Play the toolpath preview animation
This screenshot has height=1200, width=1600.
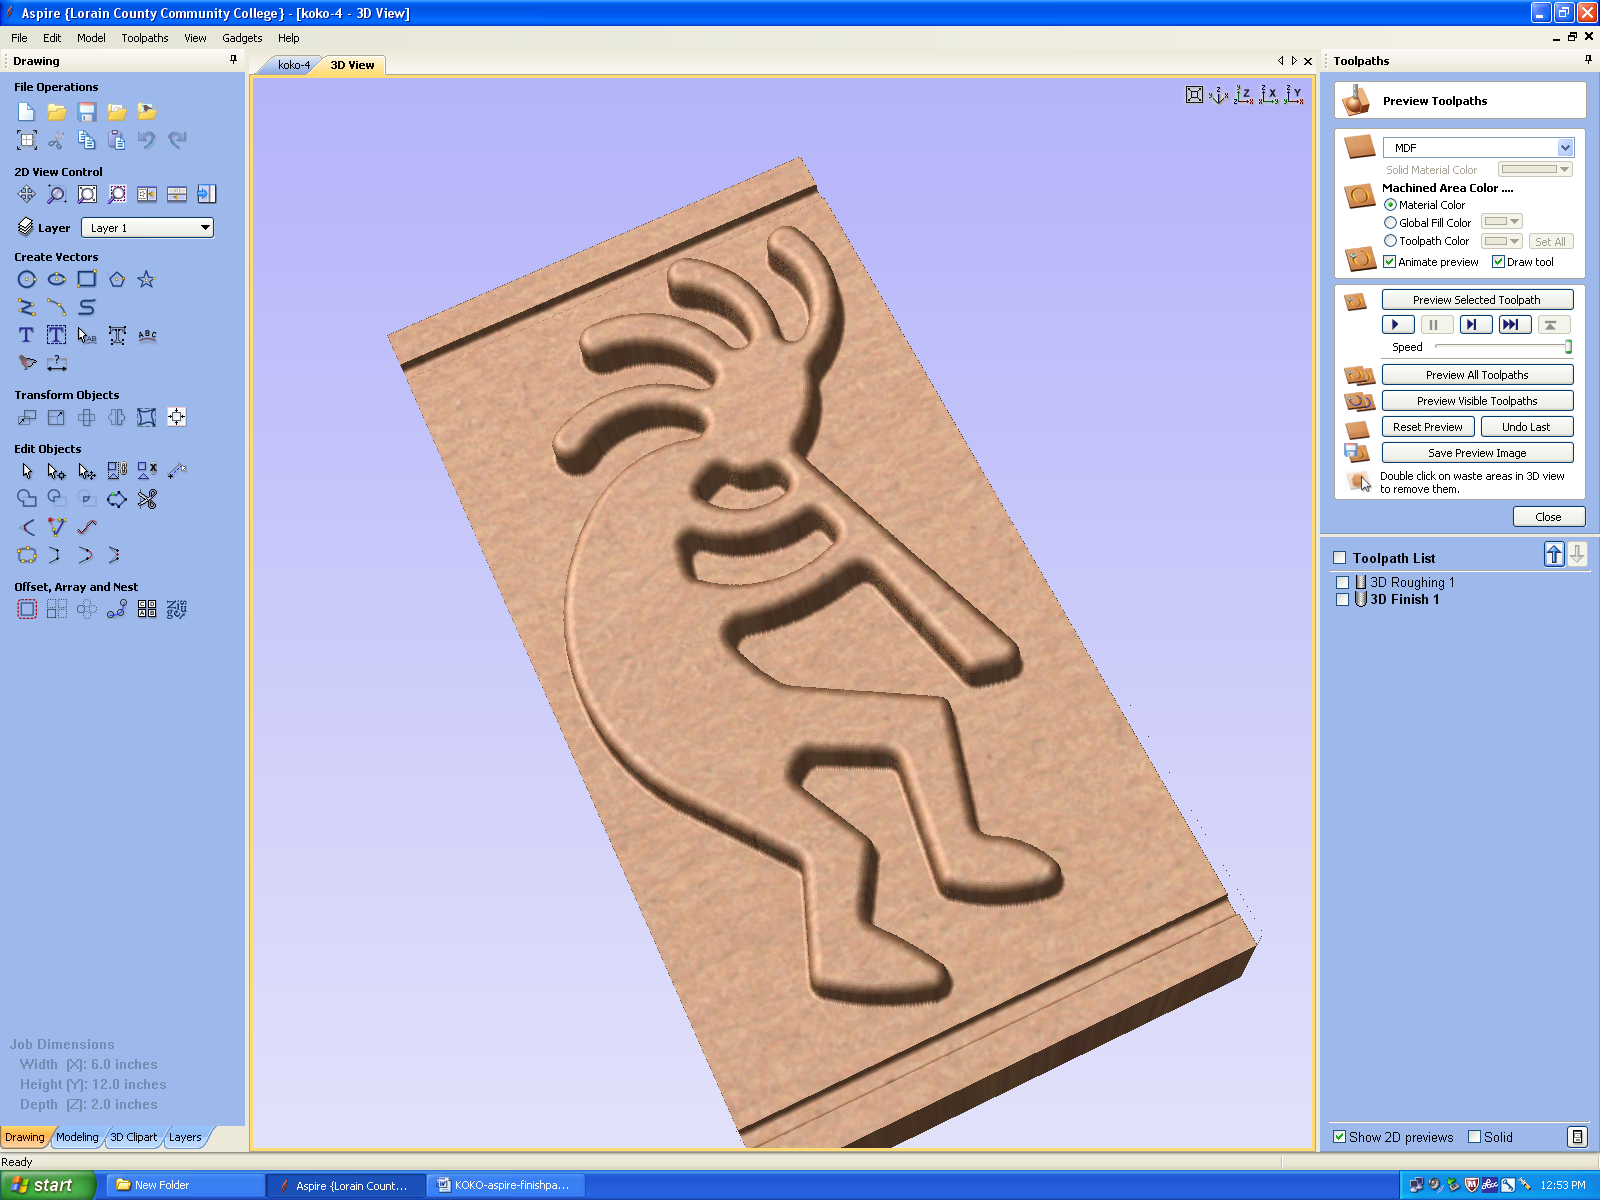pos(1397,324)
